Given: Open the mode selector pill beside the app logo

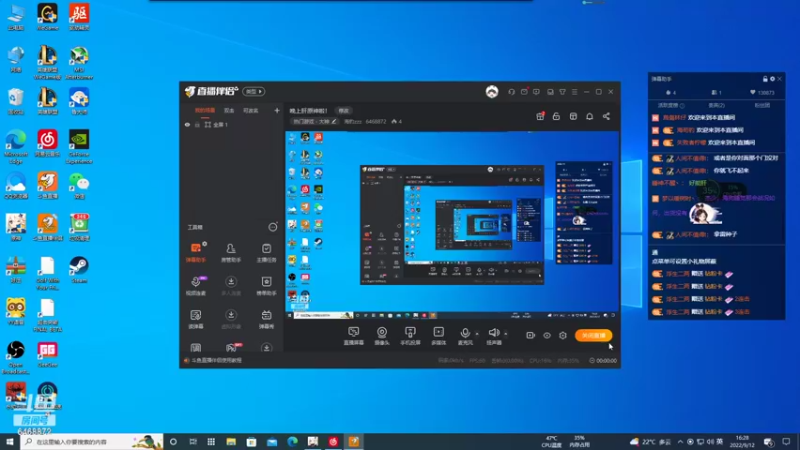Looking at the screenshot, I should click(254, 92).
